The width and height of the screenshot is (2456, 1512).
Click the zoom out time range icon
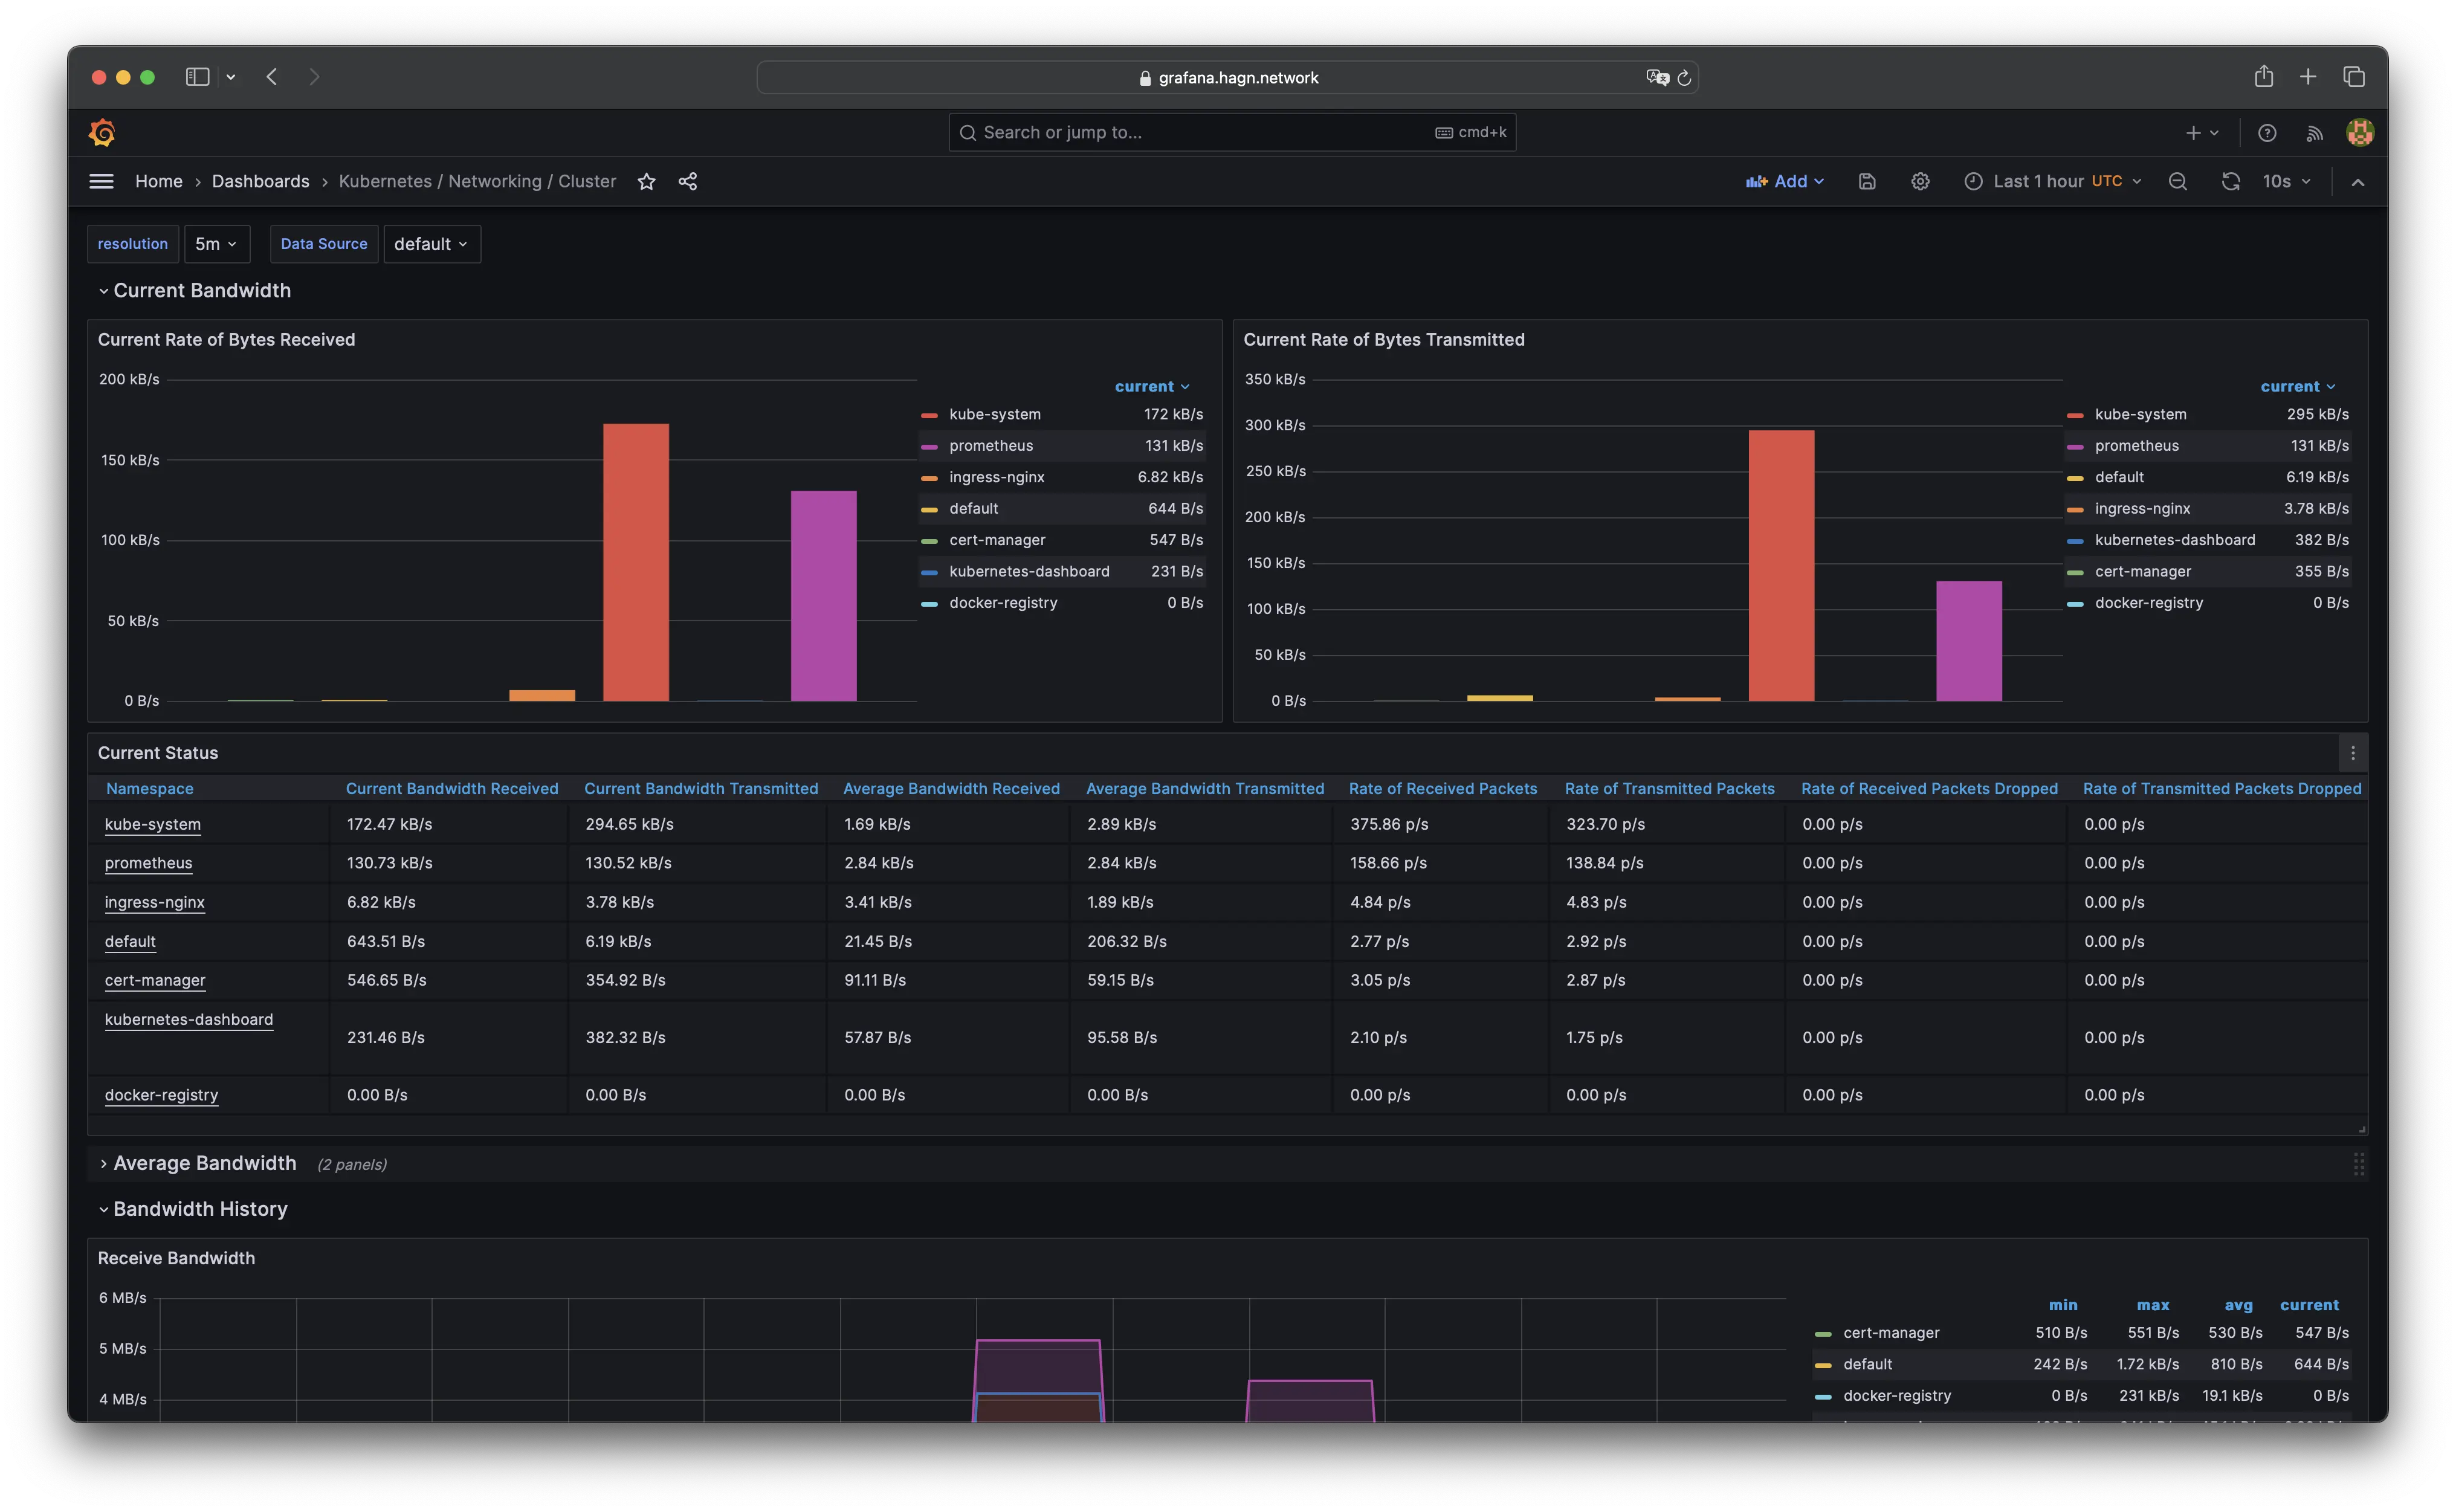tap(2177, 181)
